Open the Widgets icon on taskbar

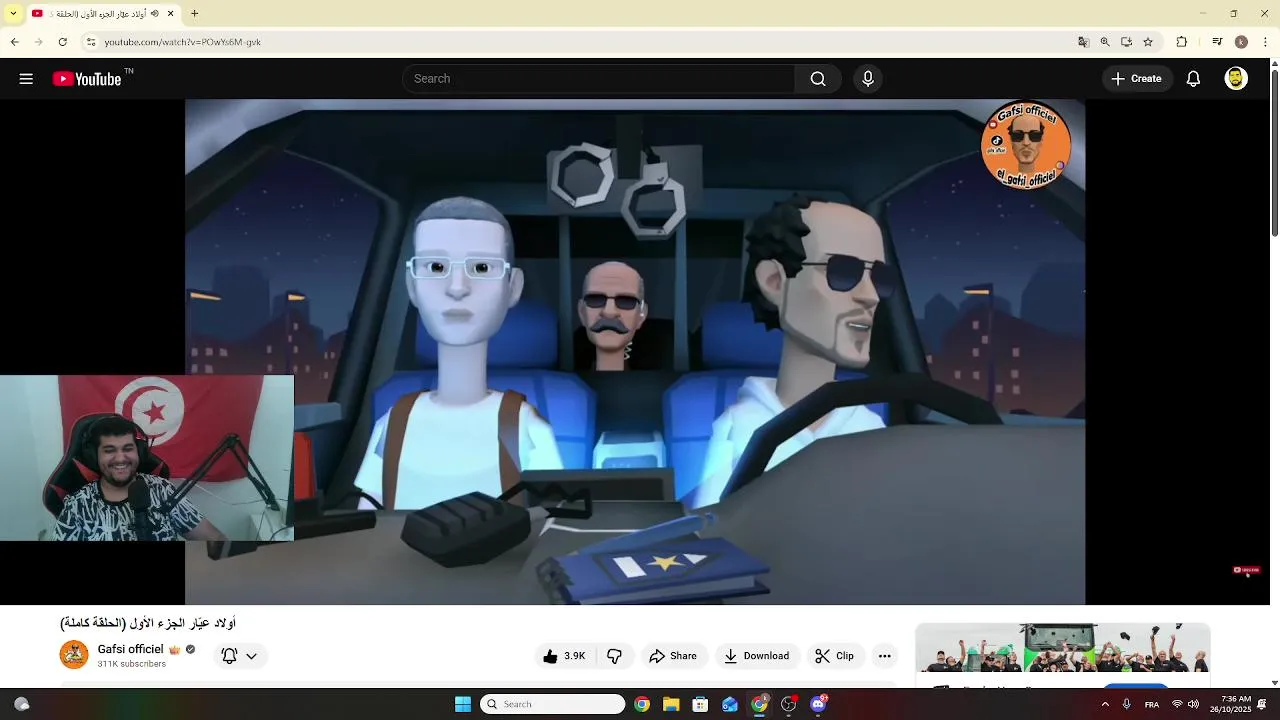(21, 704)
